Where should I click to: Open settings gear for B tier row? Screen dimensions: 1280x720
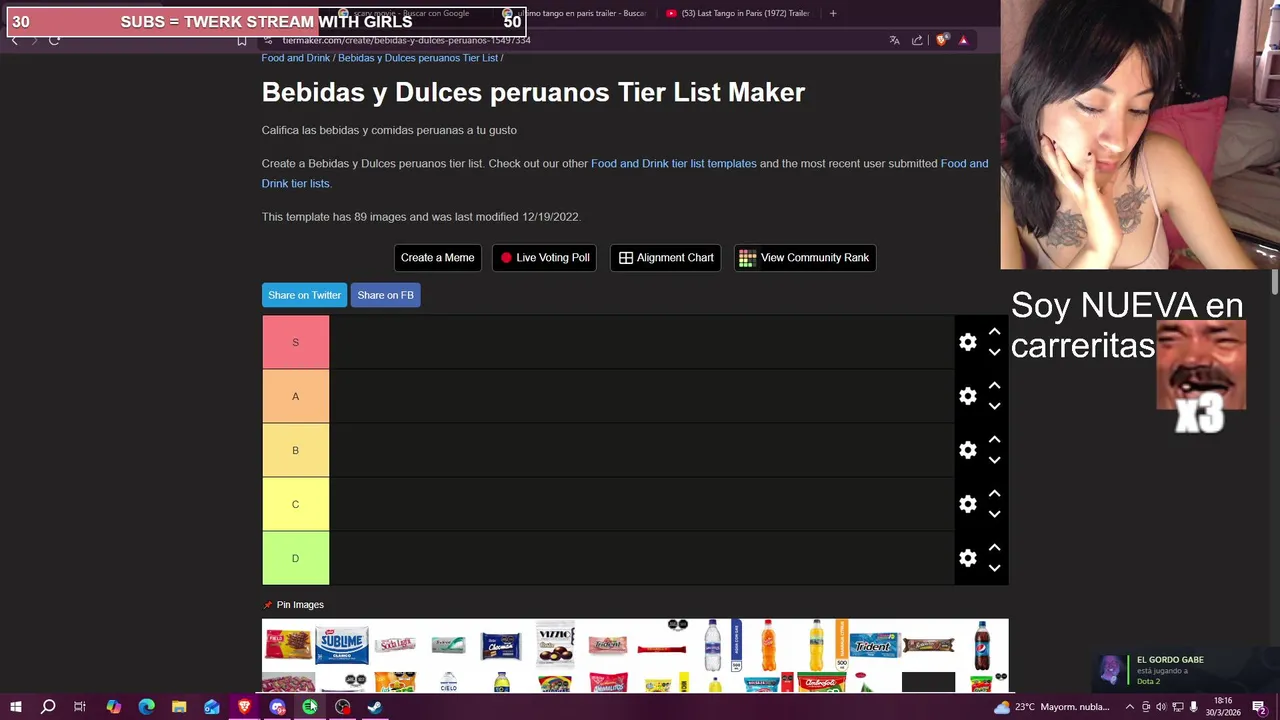point(967,450)
